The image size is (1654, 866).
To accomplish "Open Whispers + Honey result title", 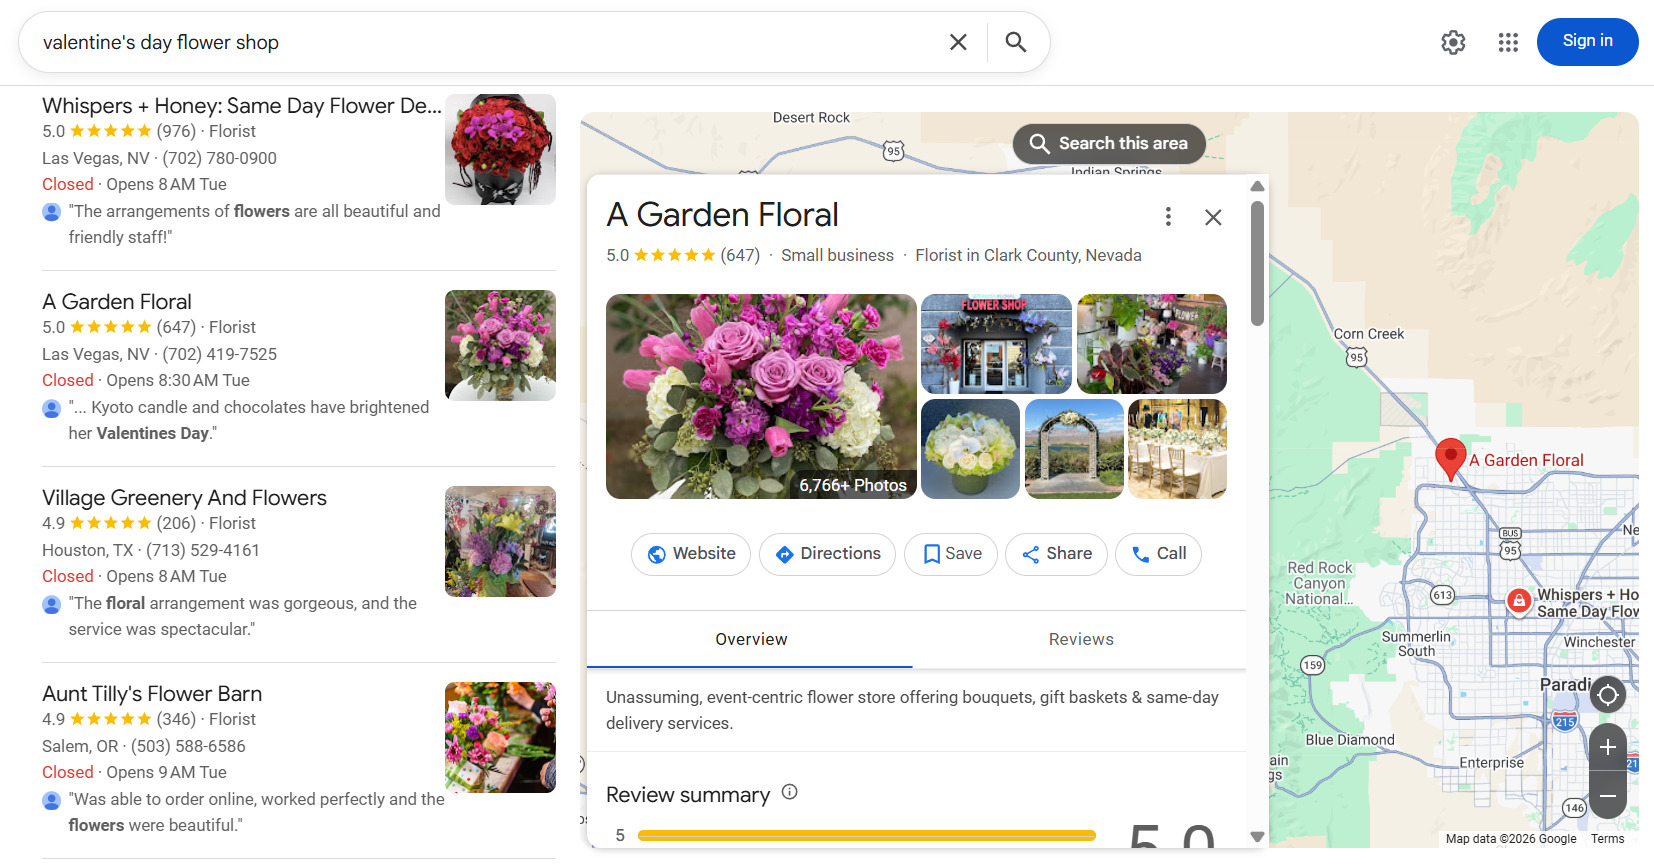I will click(241, 106).
